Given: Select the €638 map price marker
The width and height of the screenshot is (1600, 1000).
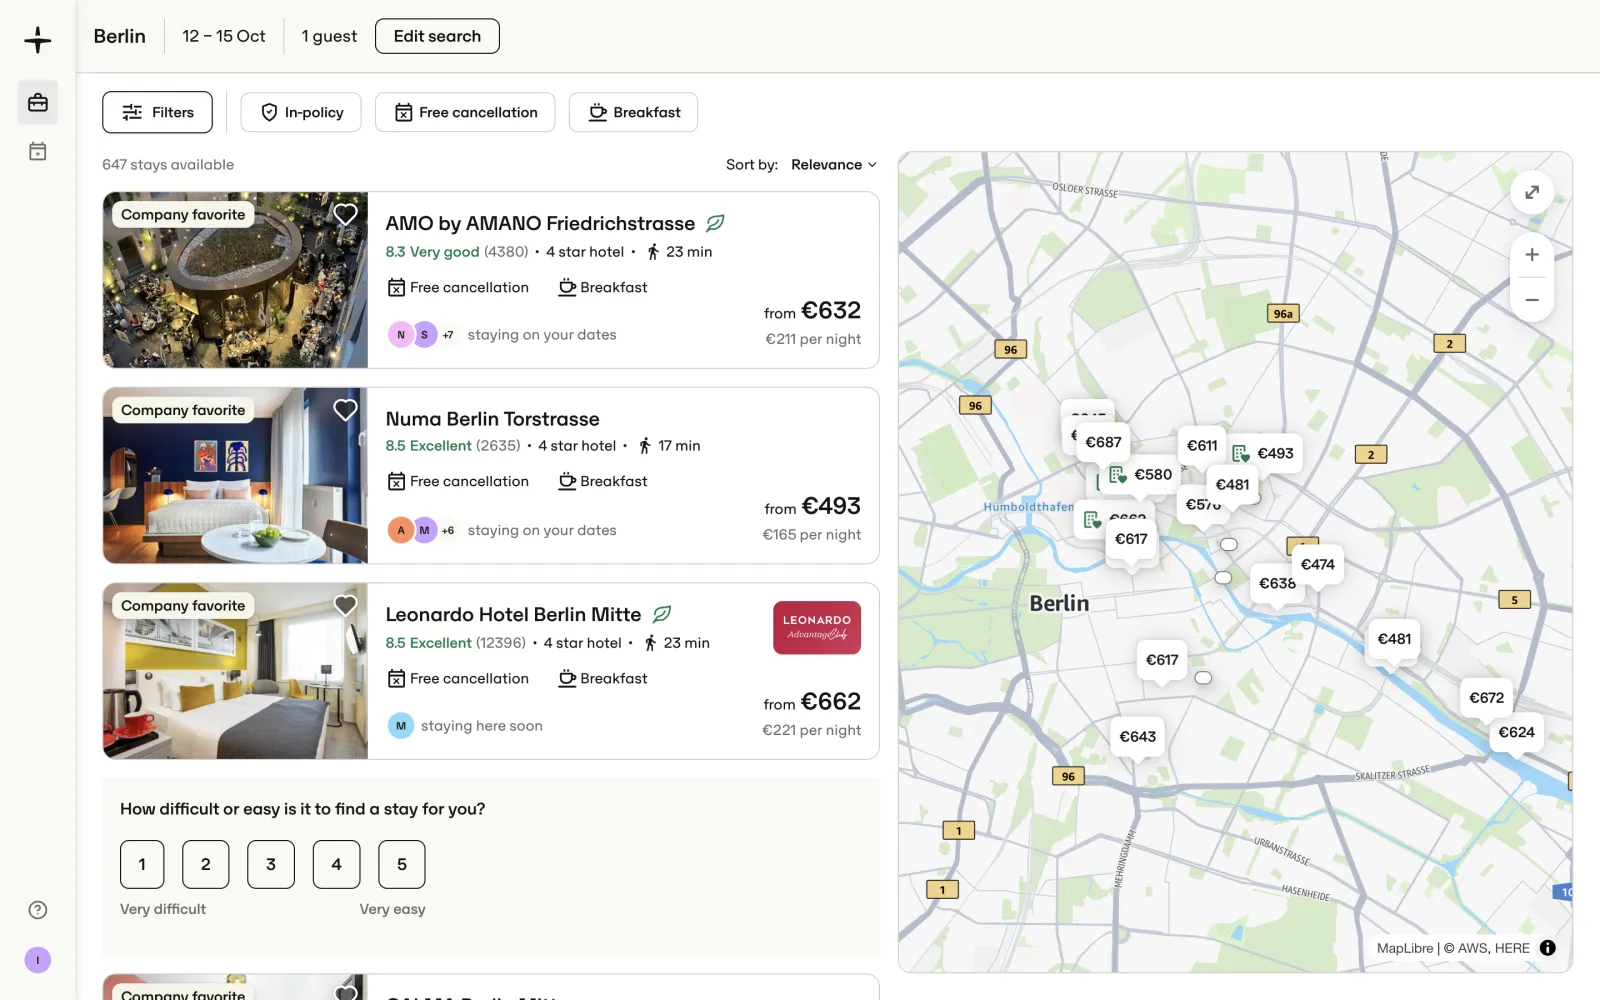Looking at the screenshot, I should click(1277, 583).
